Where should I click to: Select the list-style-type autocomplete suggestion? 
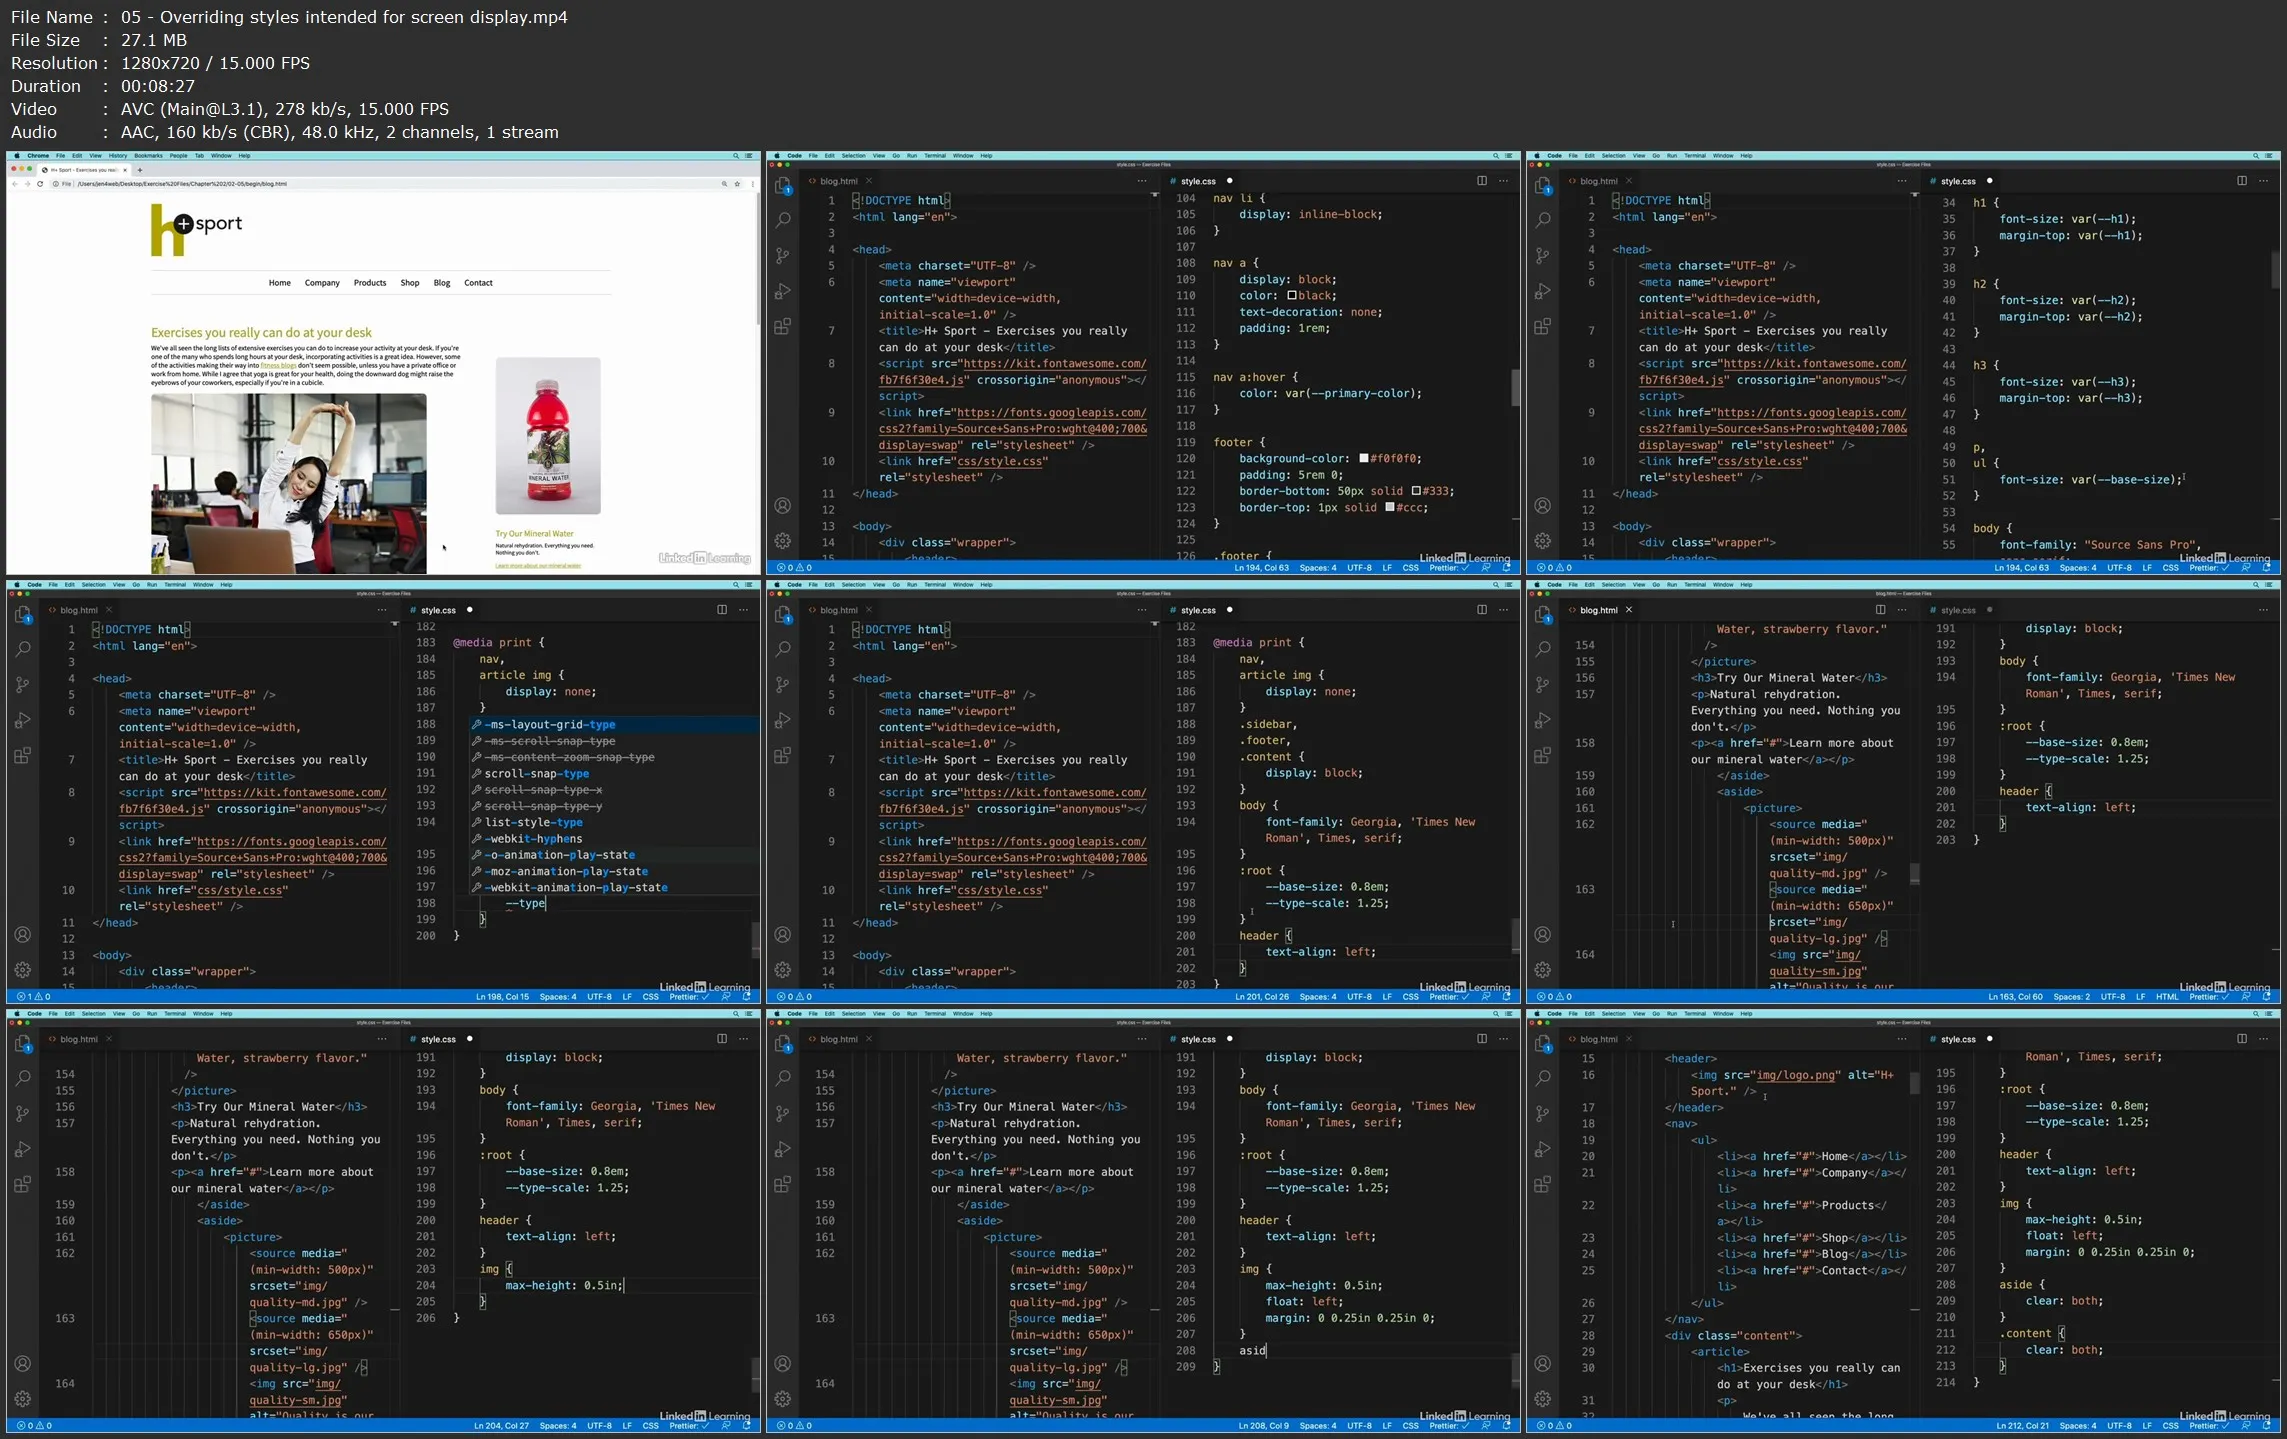click(614, 823)
